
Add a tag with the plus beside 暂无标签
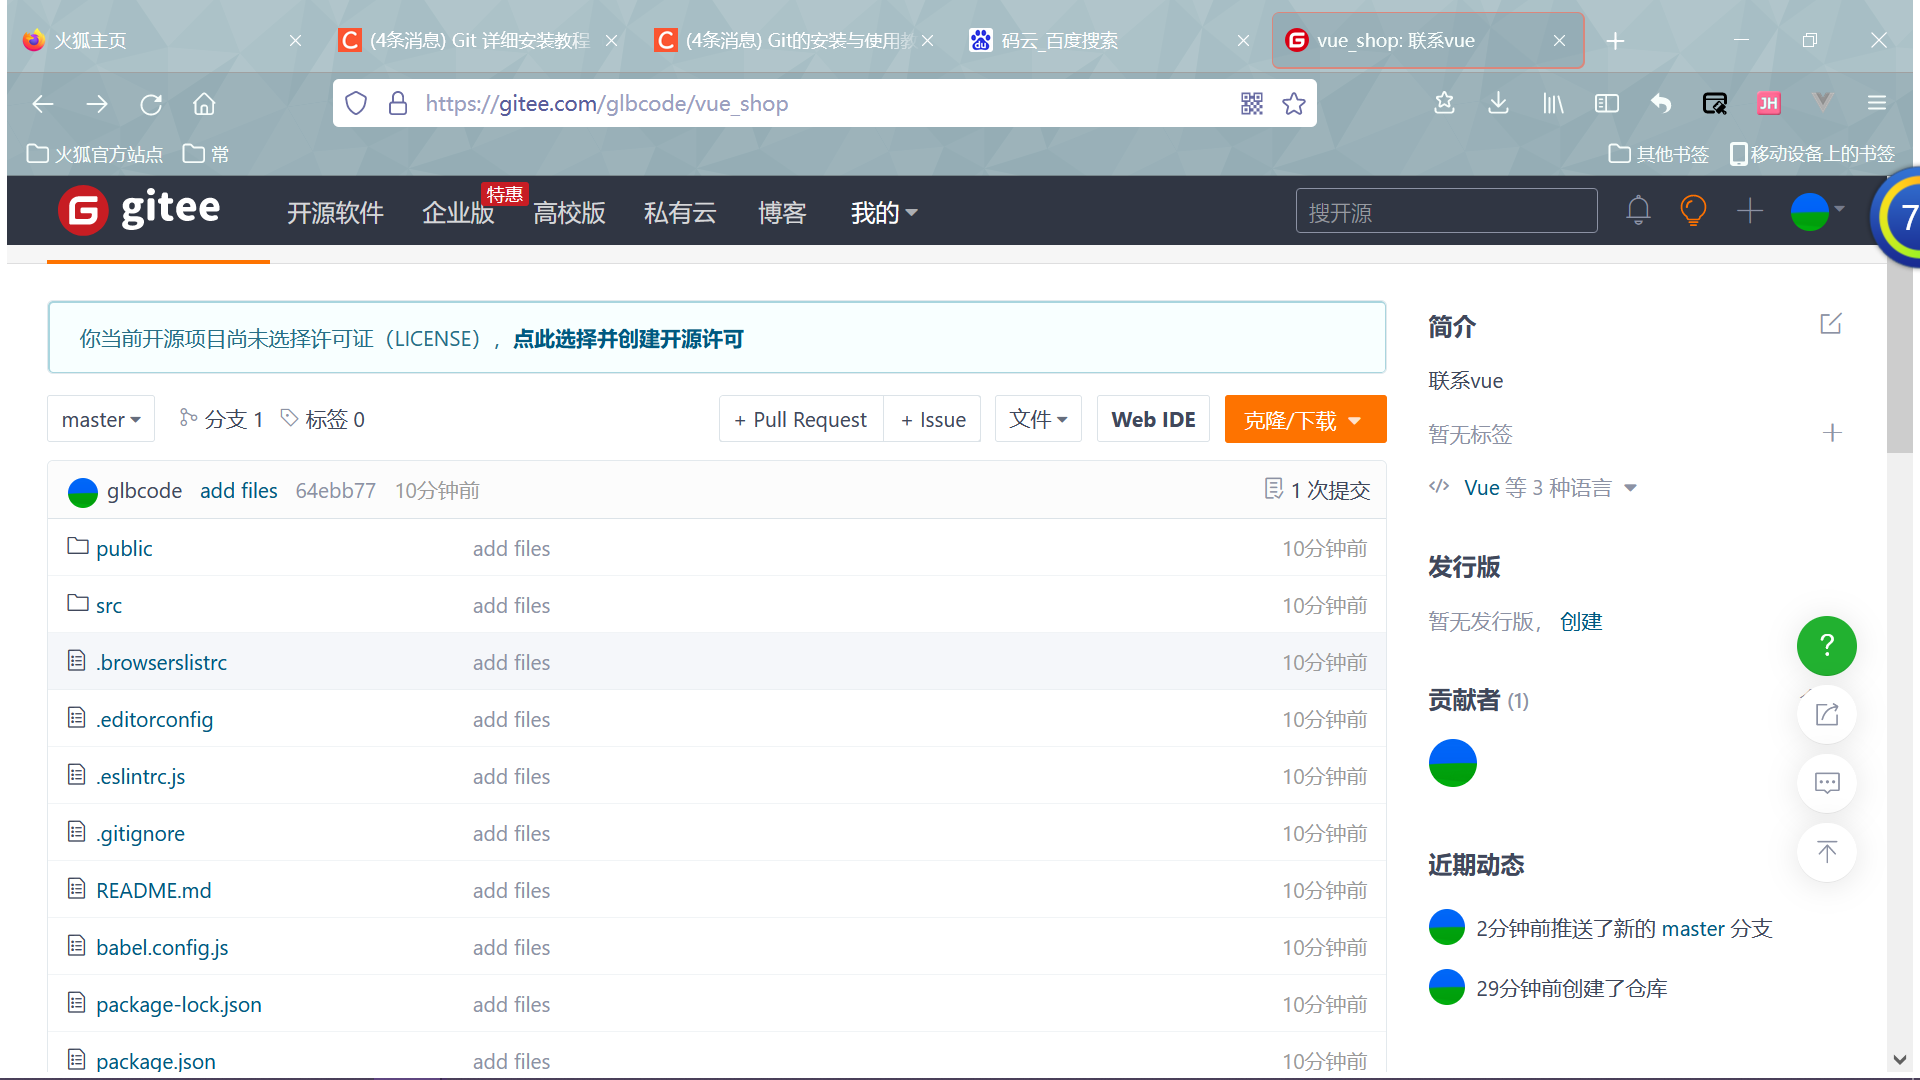1832,433
